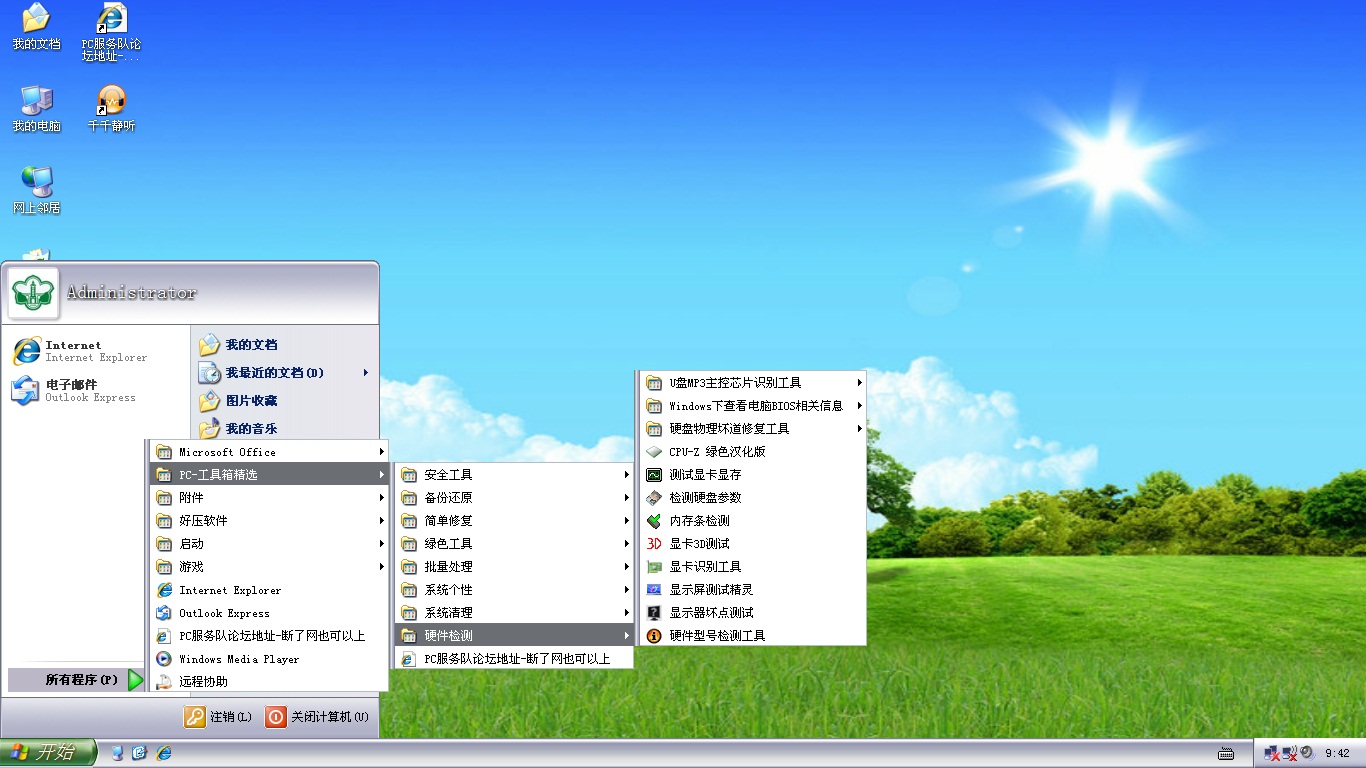Click the disconnected wireless network tray icon
Image resolution: width=1366 pixels, height=768 pixels.
1290,753
